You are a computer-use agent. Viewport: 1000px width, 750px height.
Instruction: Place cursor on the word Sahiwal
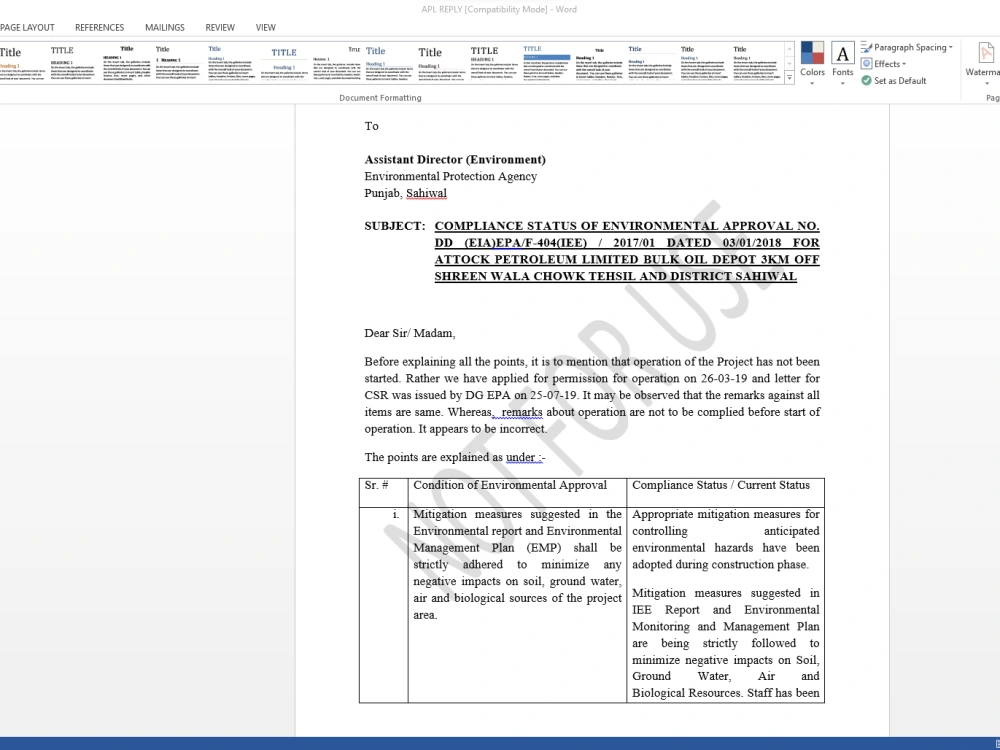point(426,193)
